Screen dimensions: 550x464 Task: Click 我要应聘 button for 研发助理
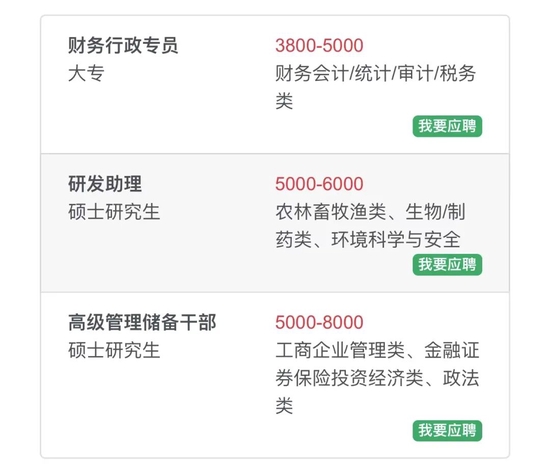tap(447, 264)
